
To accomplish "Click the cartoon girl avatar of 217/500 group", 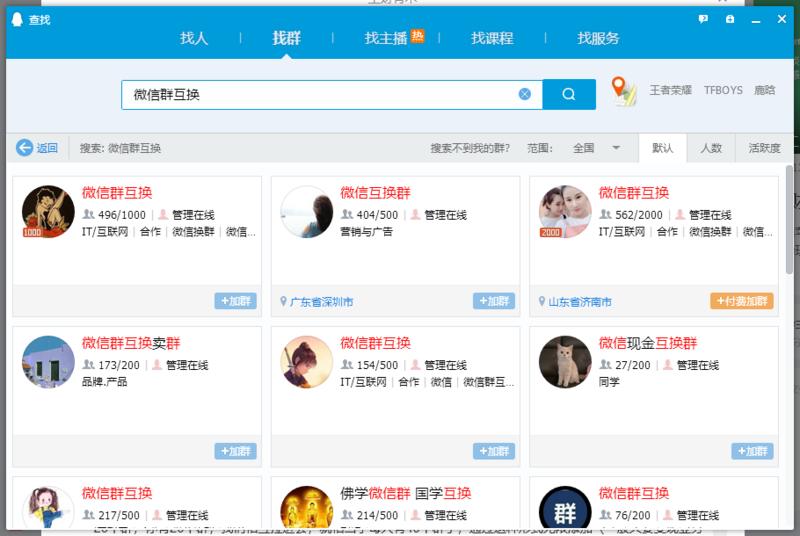I will [x=48, y=507].
